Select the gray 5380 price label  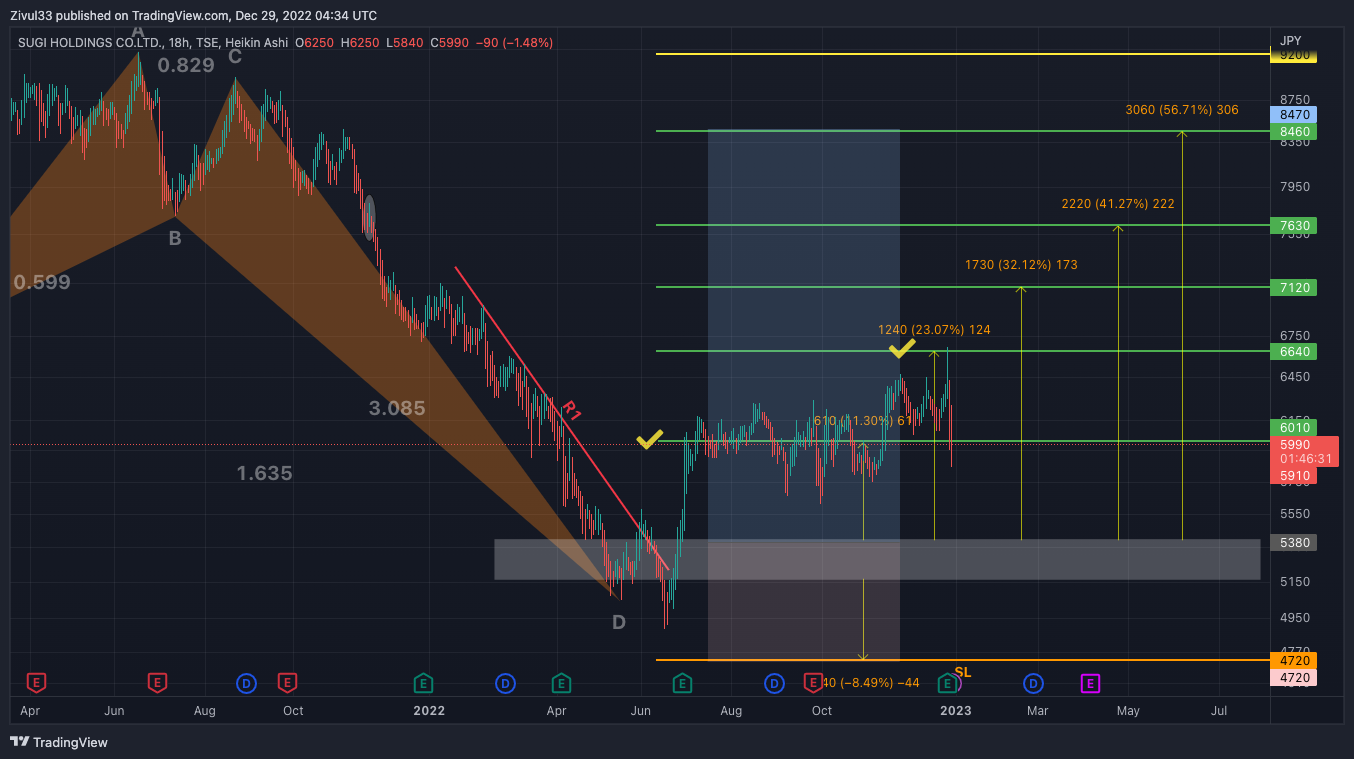[x=1294, y=542]
